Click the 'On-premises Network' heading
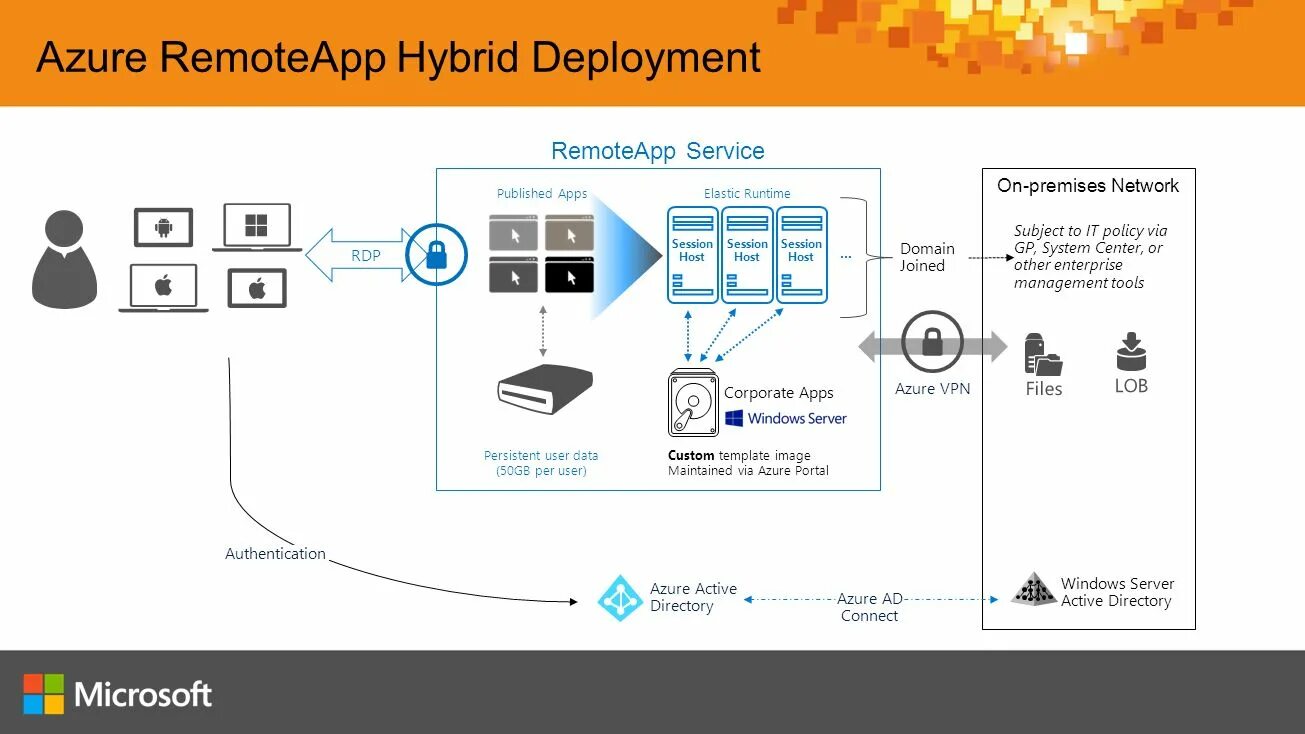The width and height of the screenshot is (1305, 734). coord(1088,186)
